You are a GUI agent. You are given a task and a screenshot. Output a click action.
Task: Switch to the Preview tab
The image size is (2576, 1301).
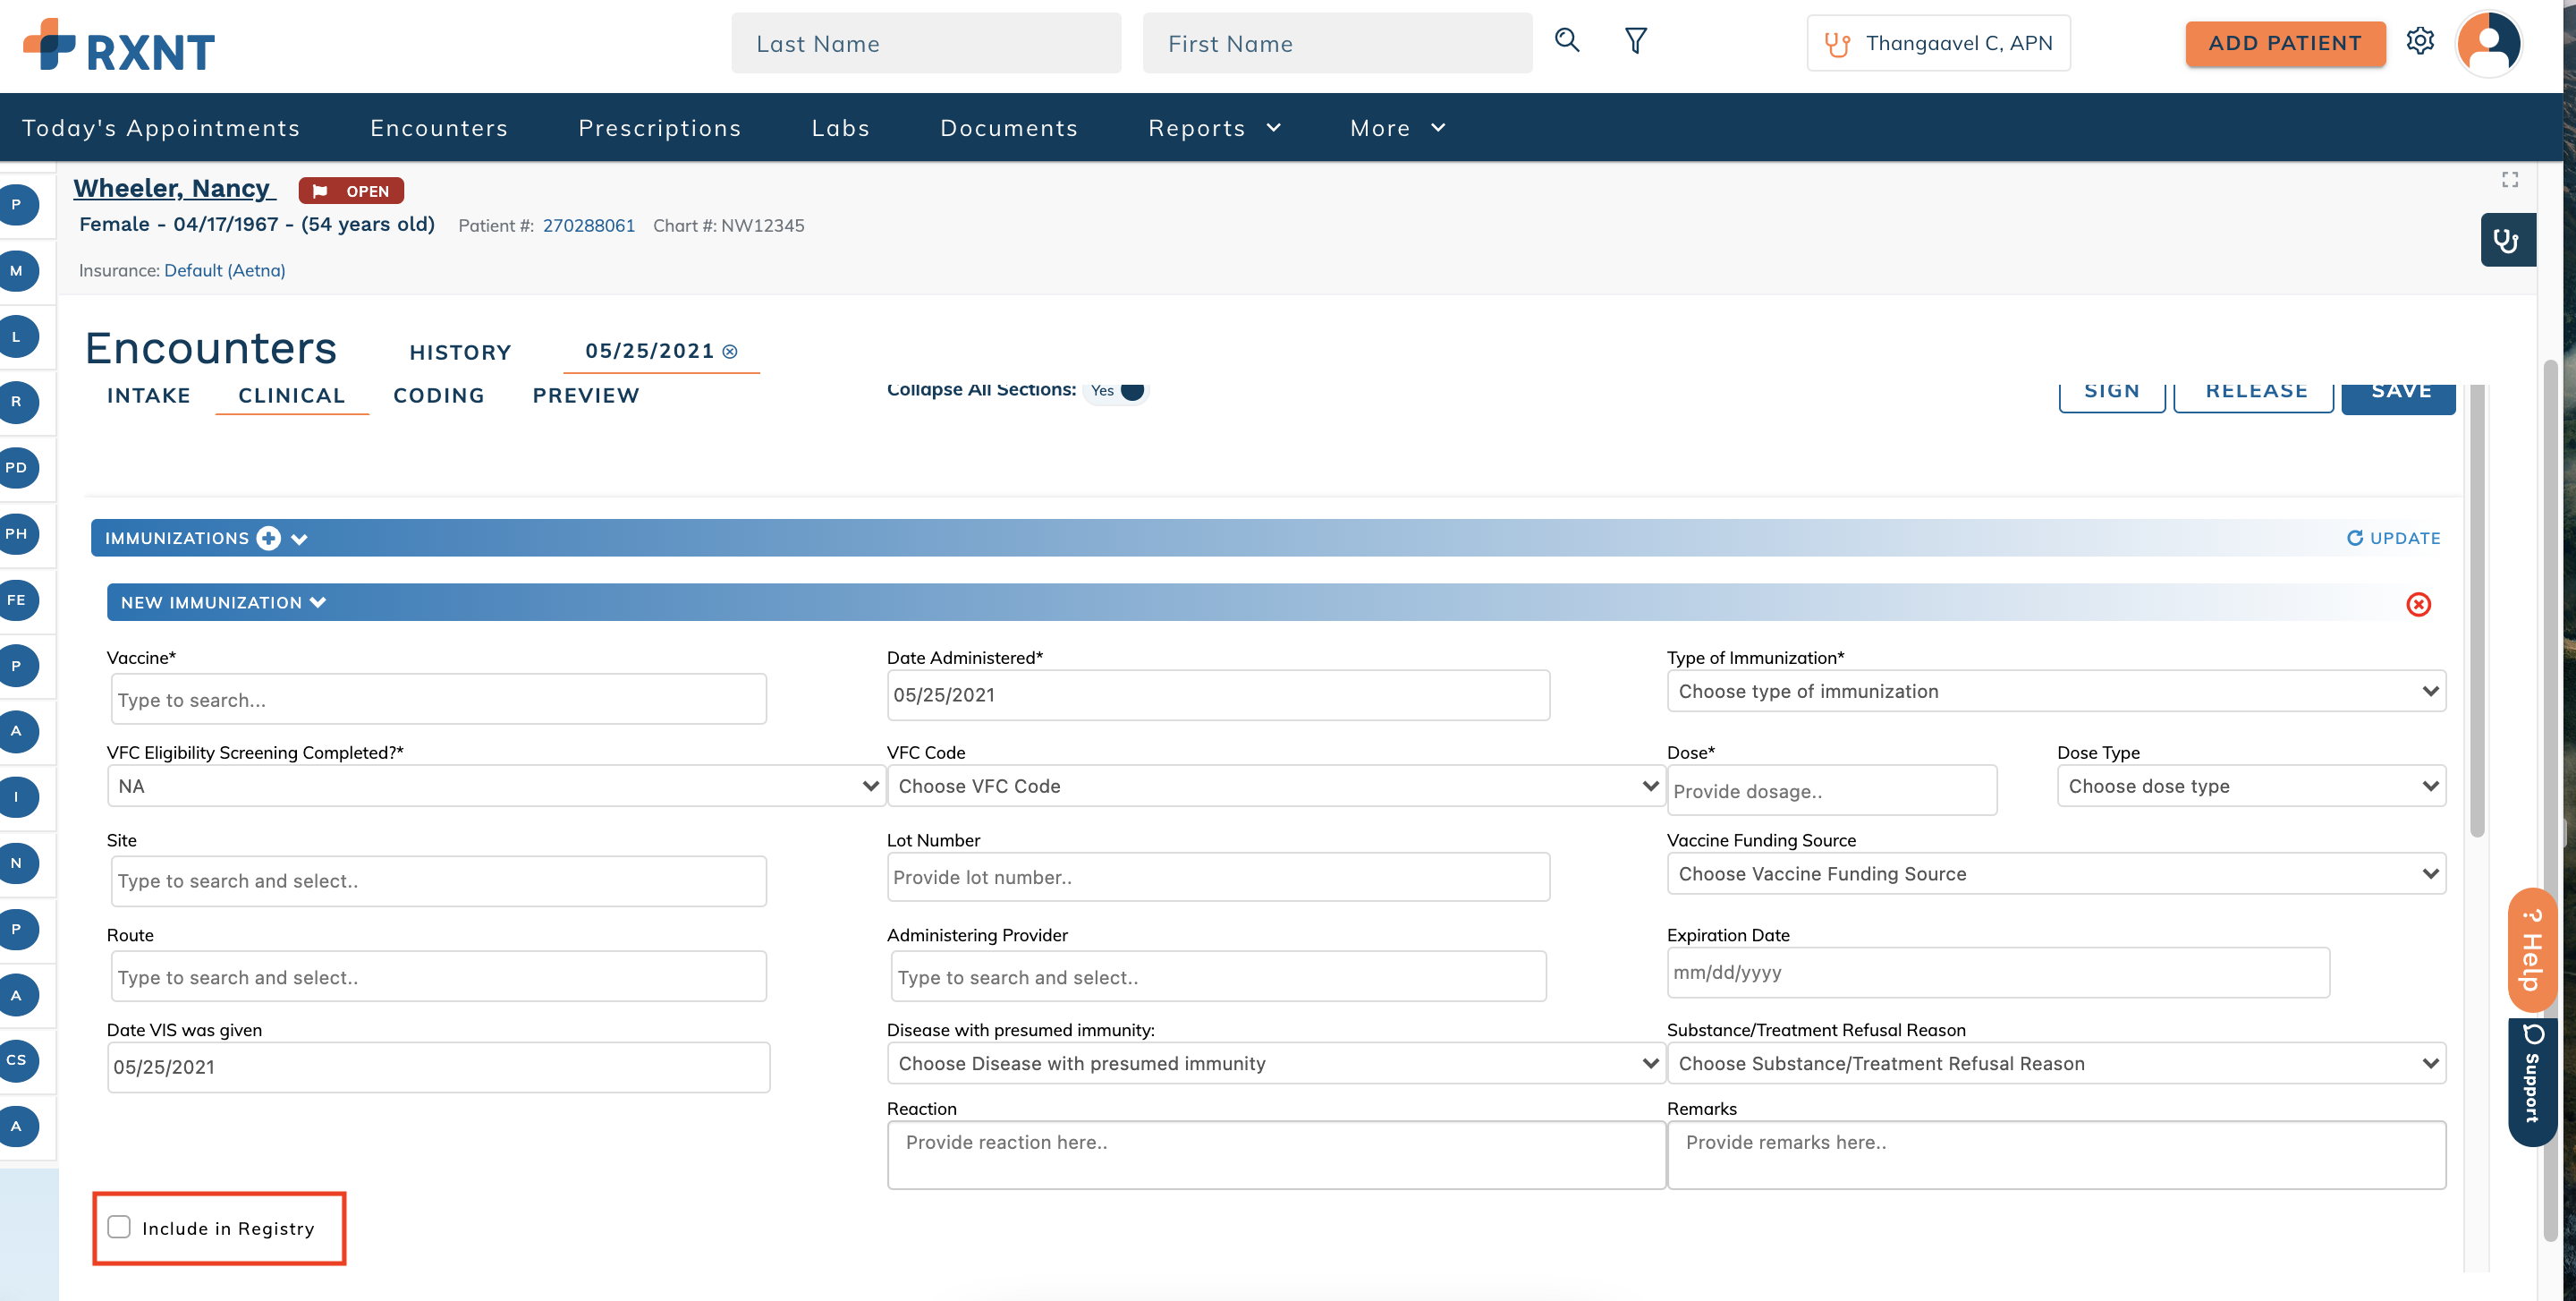[x=586, y=395]
